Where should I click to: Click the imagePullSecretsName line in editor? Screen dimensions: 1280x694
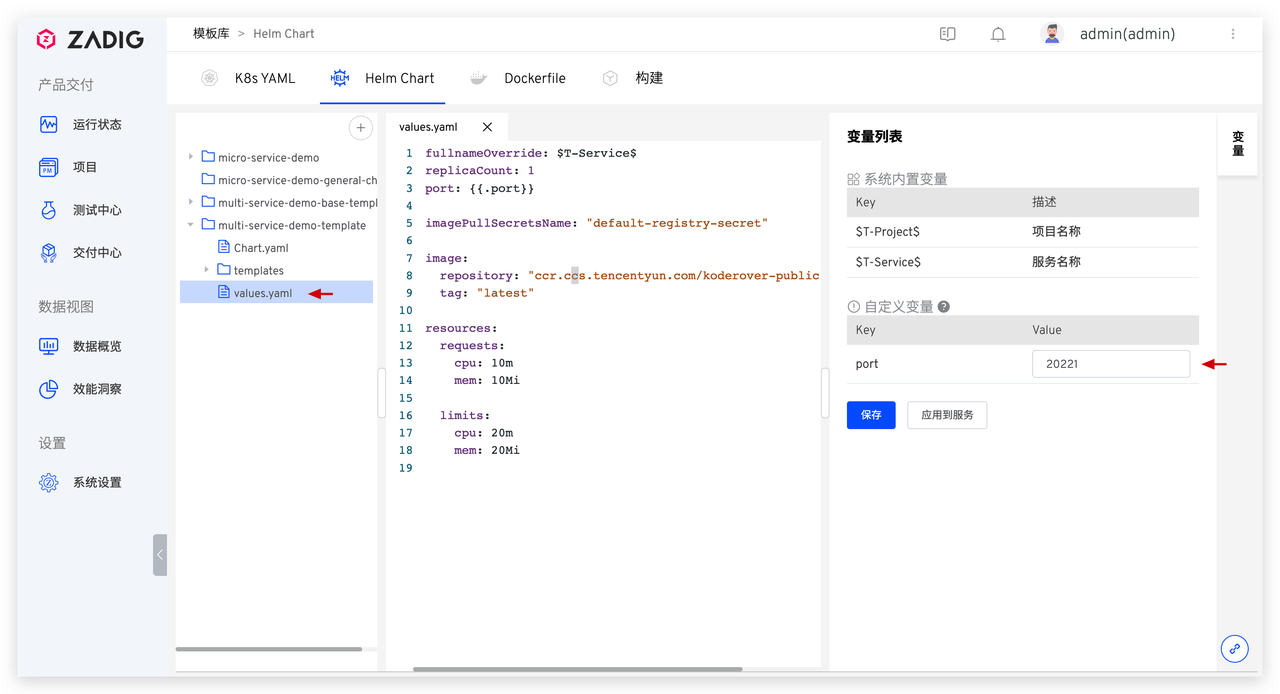tap(596, 223)
